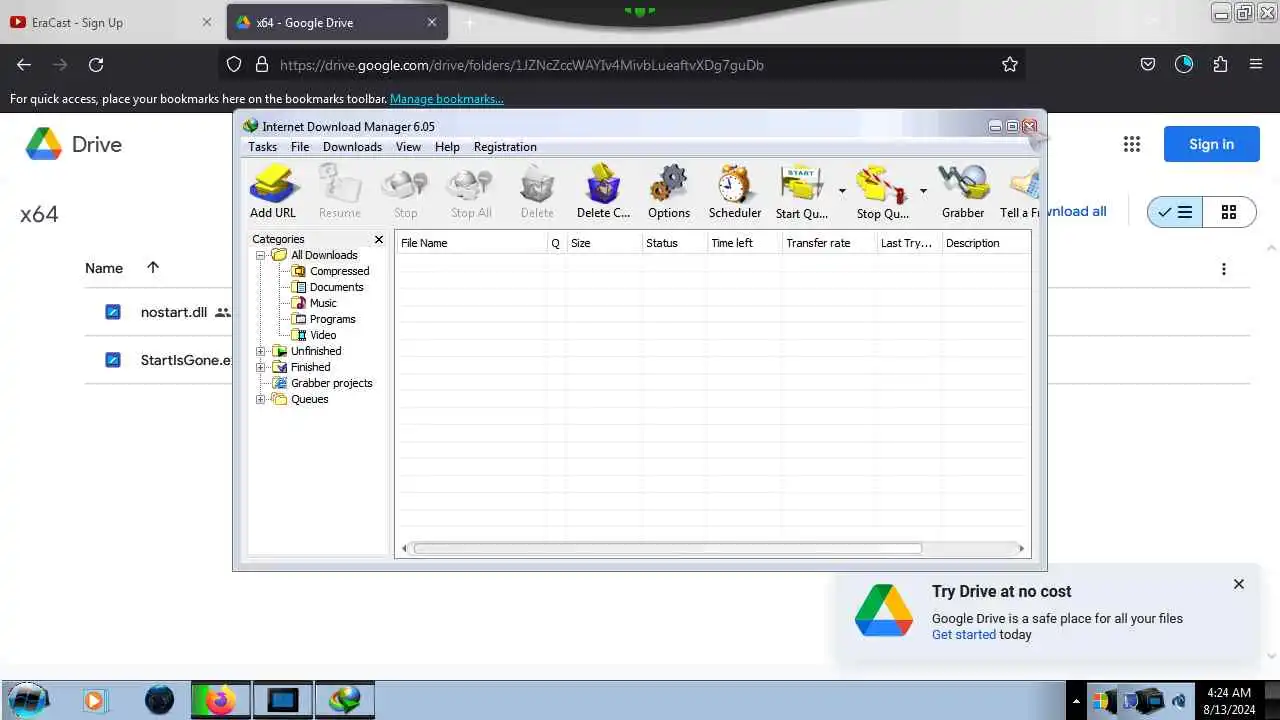Bookmark this page with star icon

click(1010, 65)
